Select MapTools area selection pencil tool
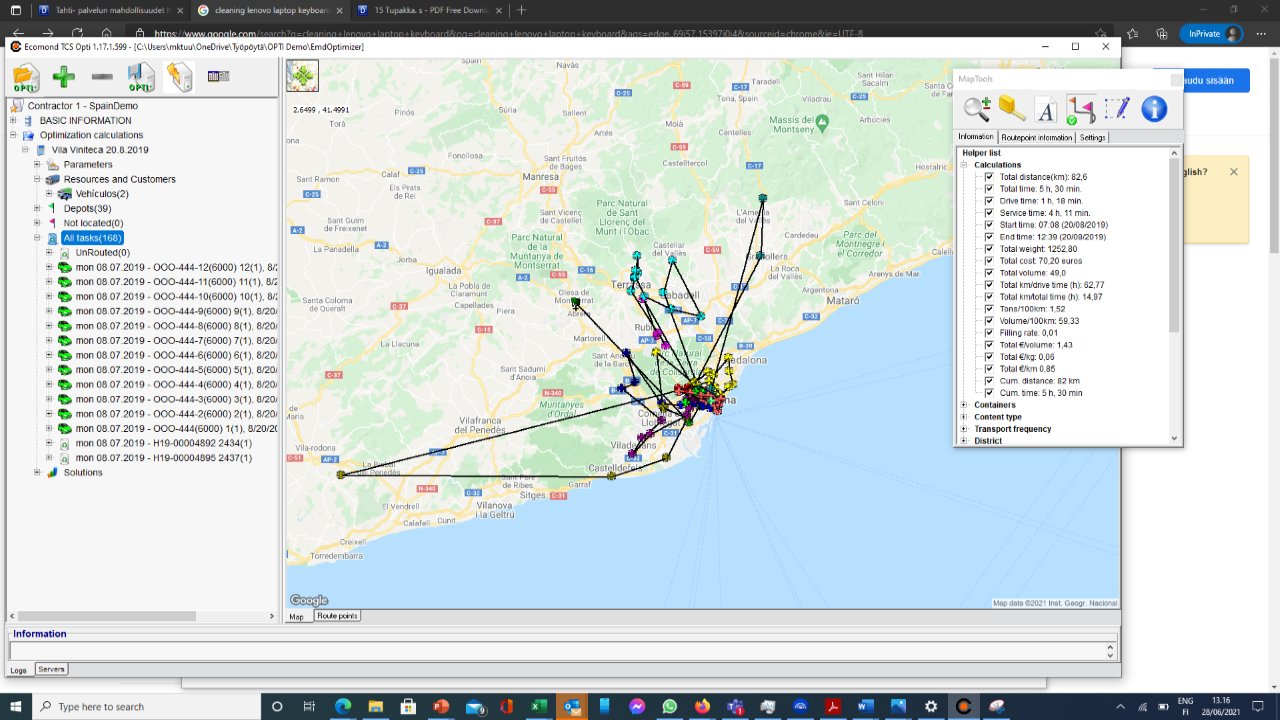 (1117, 108)
